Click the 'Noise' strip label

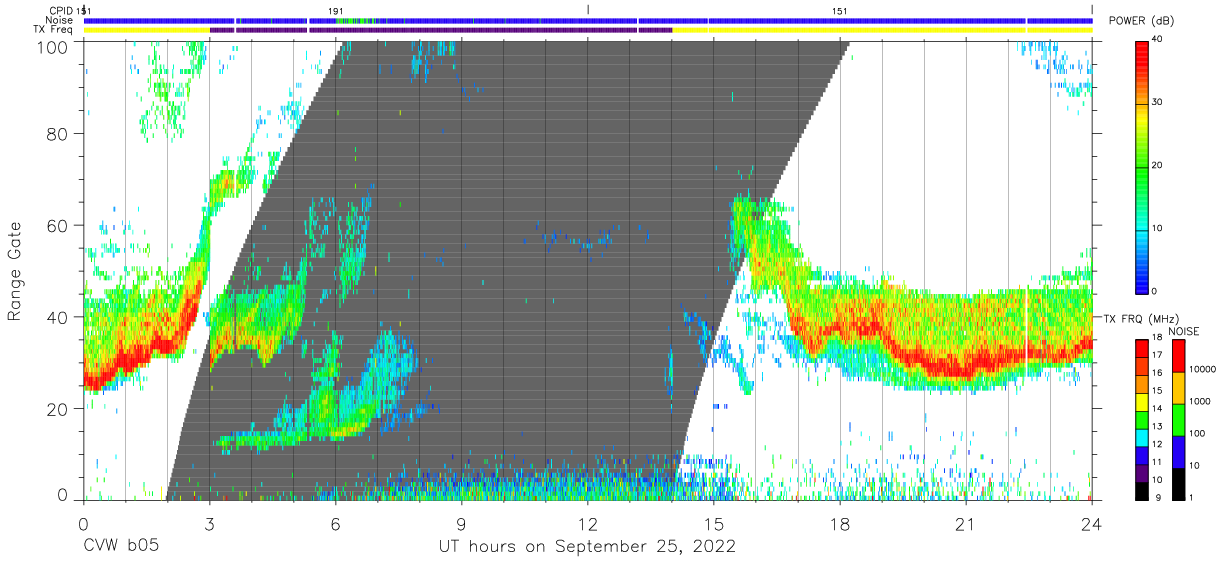point(61,20)
